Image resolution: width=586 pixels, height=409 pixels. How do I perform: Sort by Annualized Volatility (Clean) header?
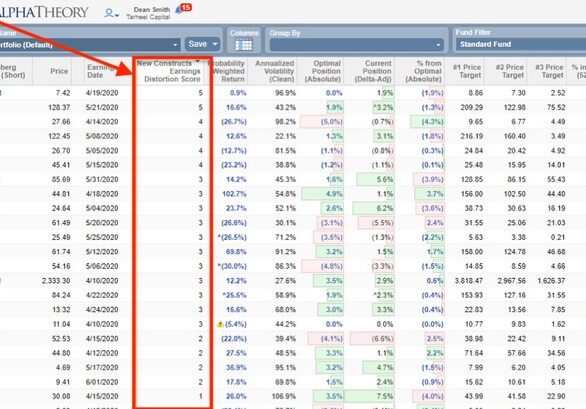pyautogui.click(x=275, y=71)
